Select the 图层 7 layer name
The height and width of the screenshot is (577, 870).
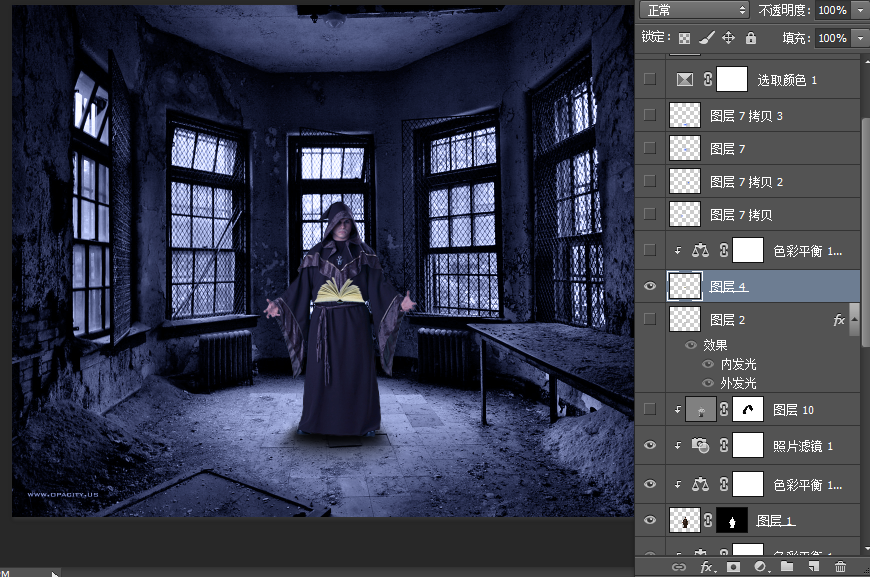[722, 148]
